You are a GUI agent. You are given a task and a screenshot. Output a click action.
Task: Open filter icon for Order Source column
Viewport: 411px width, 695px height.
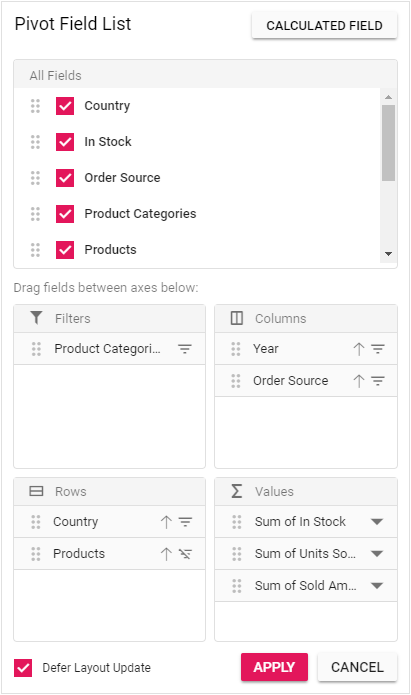[x=378, y=381]
